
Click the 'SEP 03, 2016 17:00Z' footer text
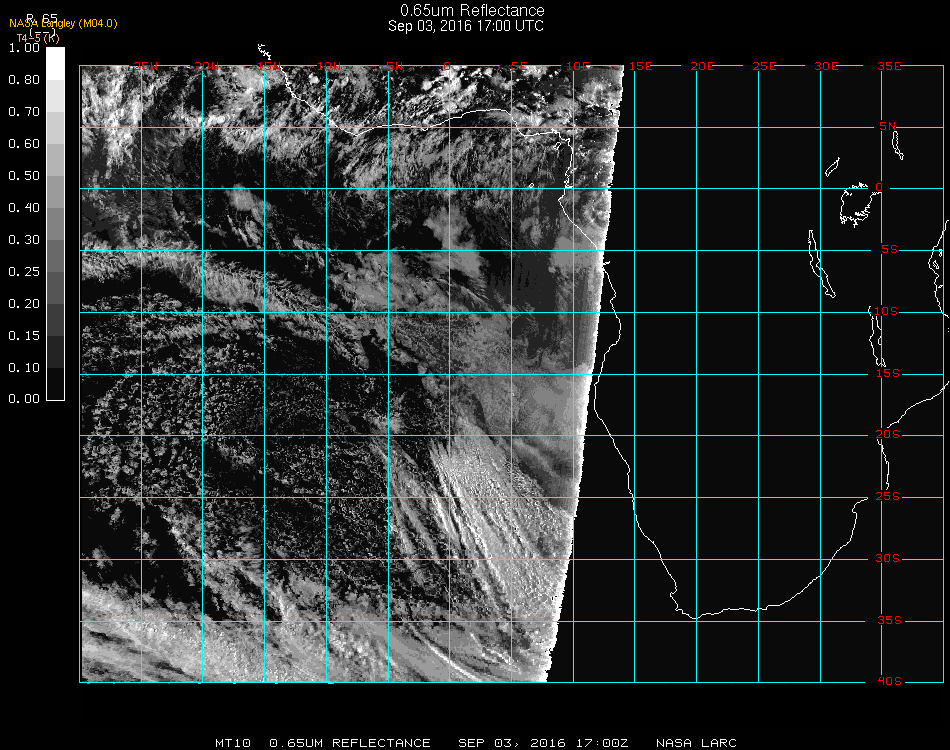tap(543, 743)
